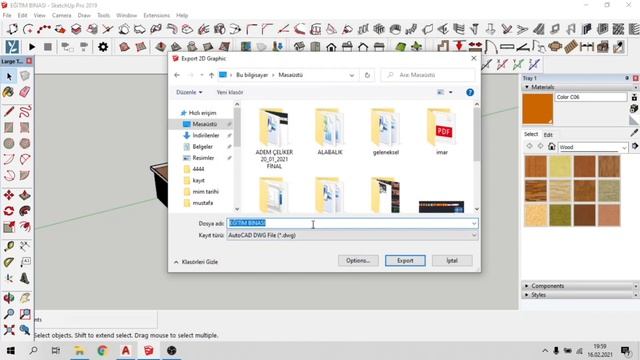Activate the Move tool
This screenshot has width=640, height=360.
[9, 195]
